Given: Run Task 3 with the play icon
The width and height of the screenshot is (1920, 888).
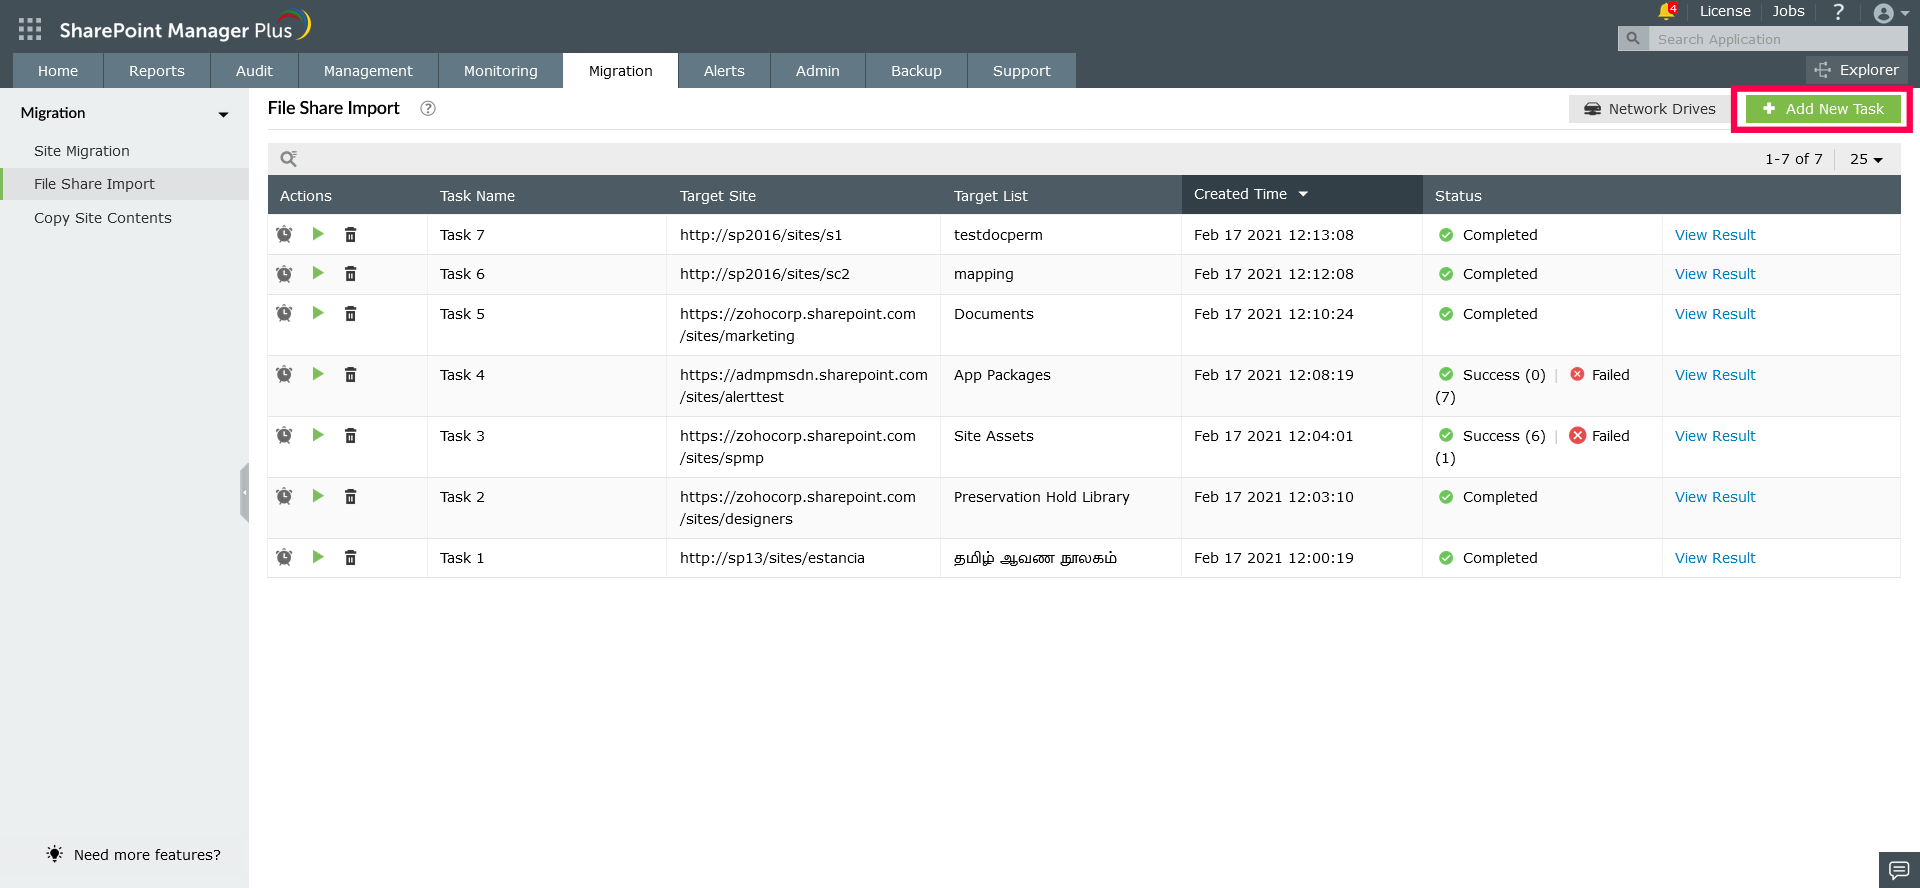Looking at the screenshot, I should pos(318,435).
